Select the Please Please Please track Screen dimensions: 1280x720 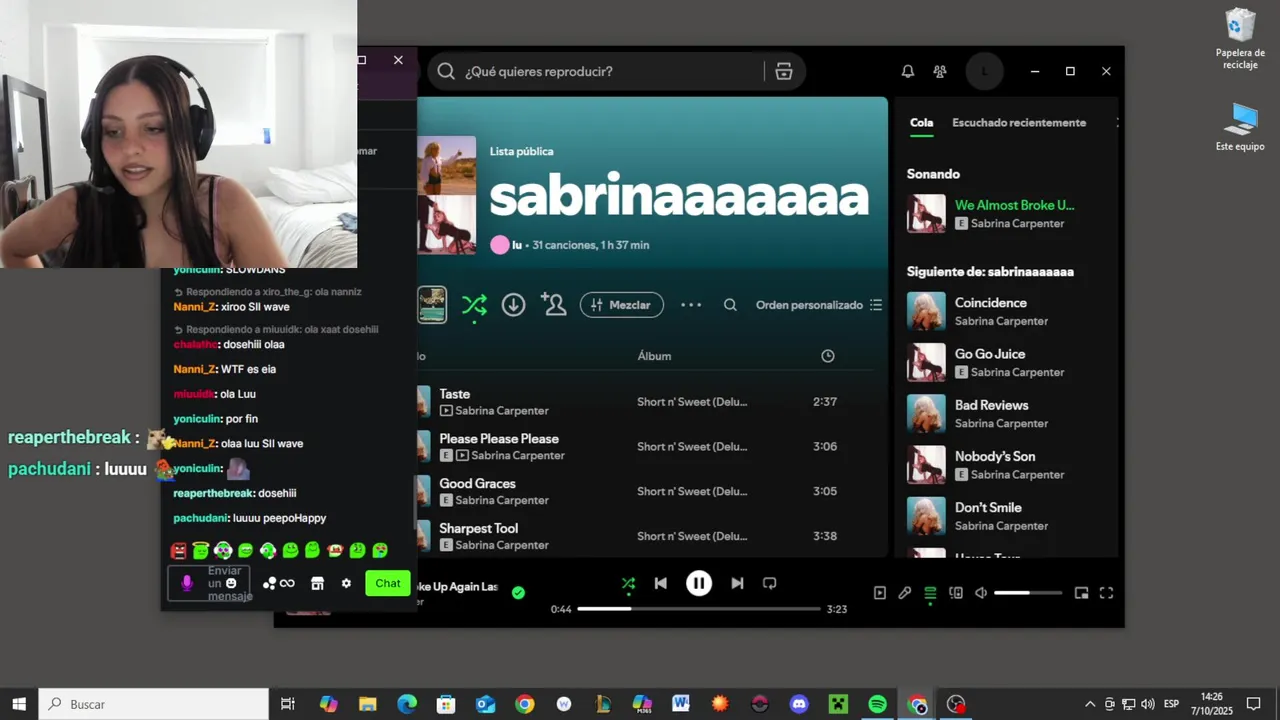click(648, 446)
